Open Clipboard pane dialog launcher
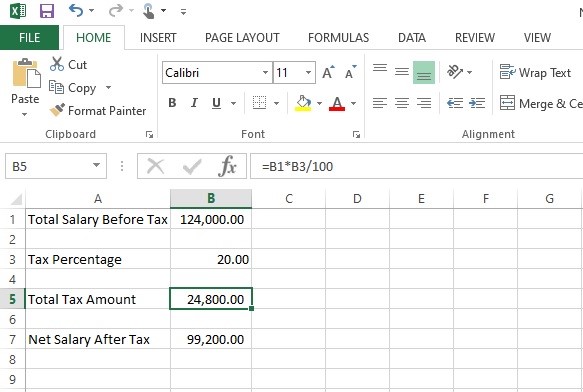 click(149, 135)
